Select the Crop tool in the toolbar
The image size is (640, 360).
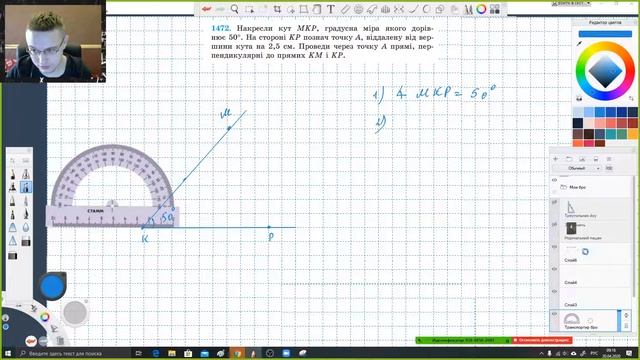(x=277, y=9)
